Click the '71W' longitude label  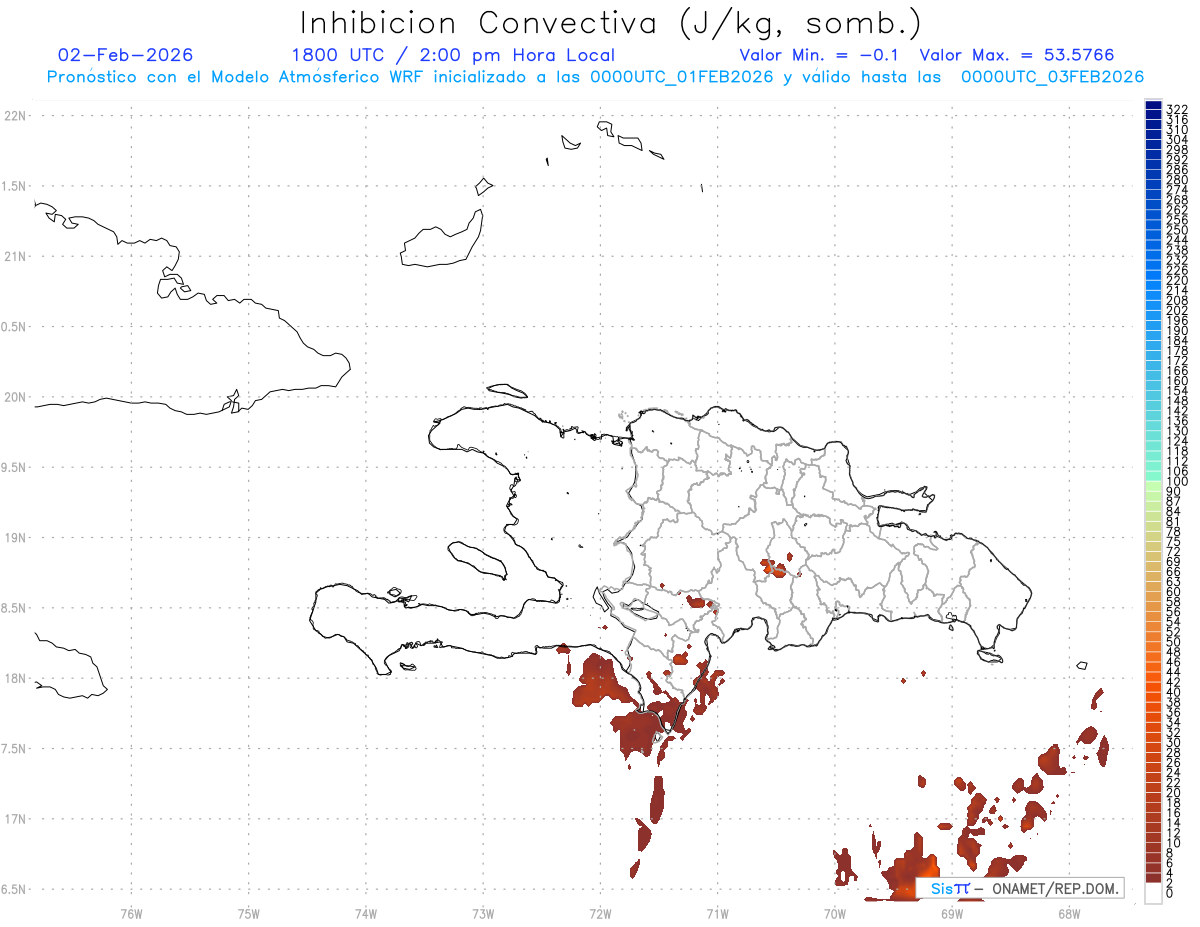click(x=717, y=913)
